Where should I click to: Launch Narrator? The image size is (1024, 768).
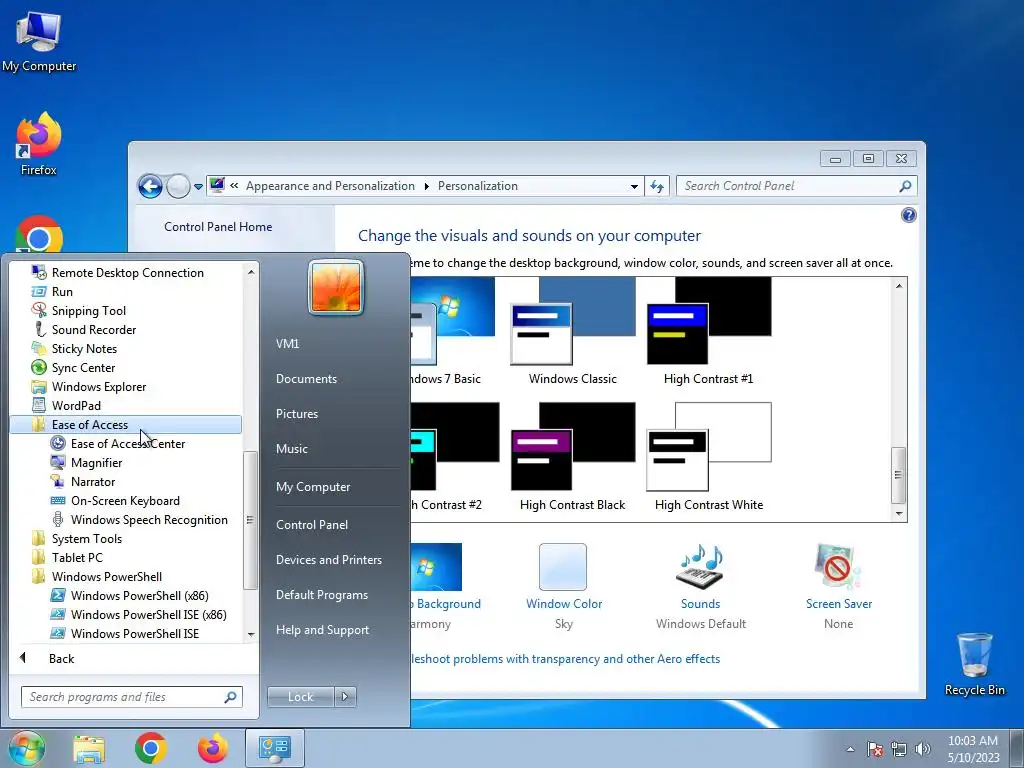point(83,481)
